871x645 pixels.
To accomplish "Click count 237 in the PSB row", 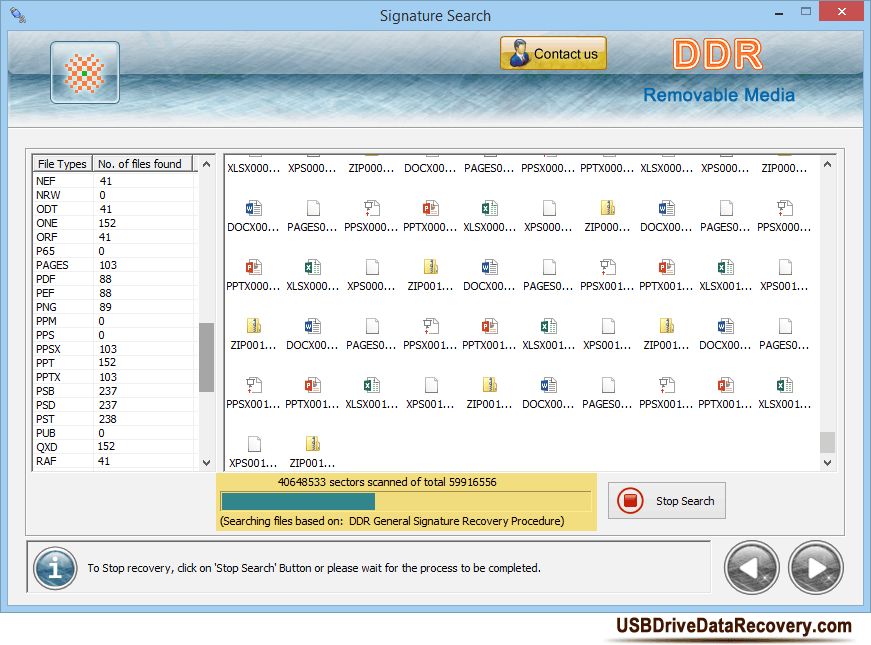I will tap(108, 391).
